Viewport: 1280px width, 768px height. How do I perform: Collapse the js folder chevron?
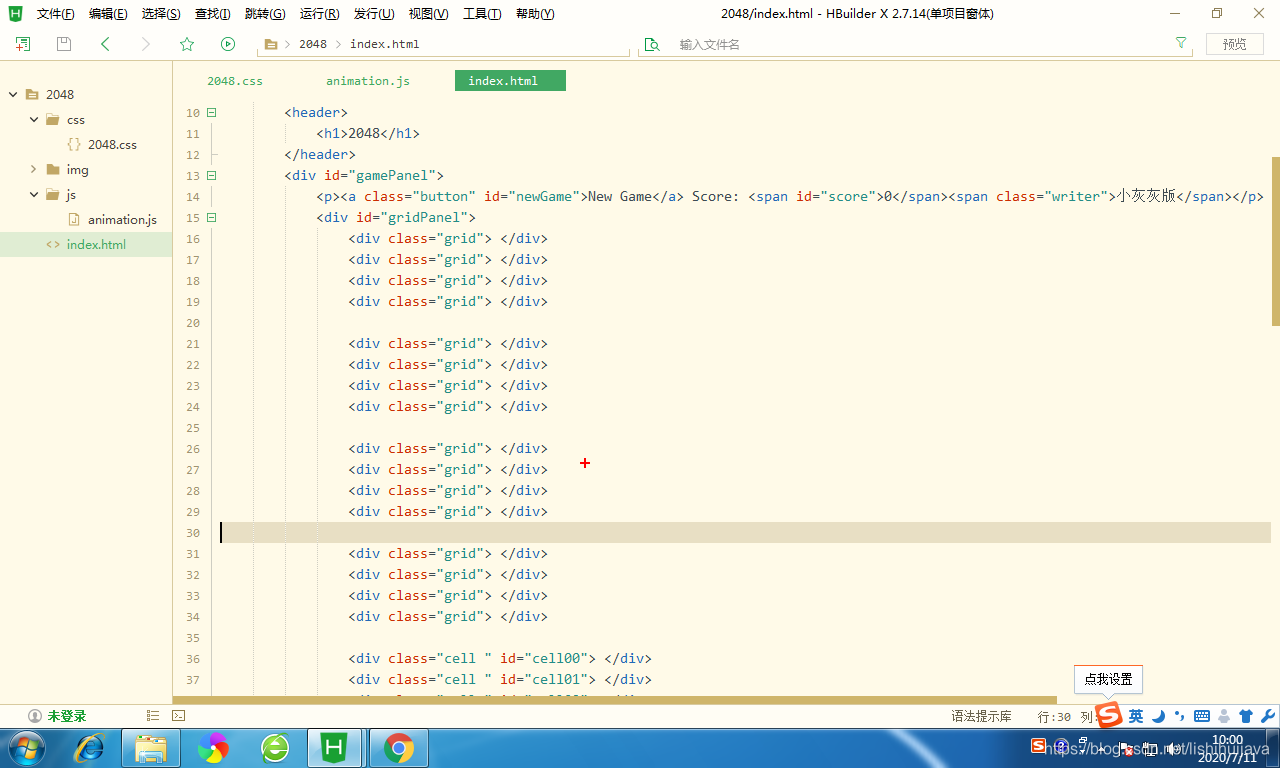pos(34,194)
